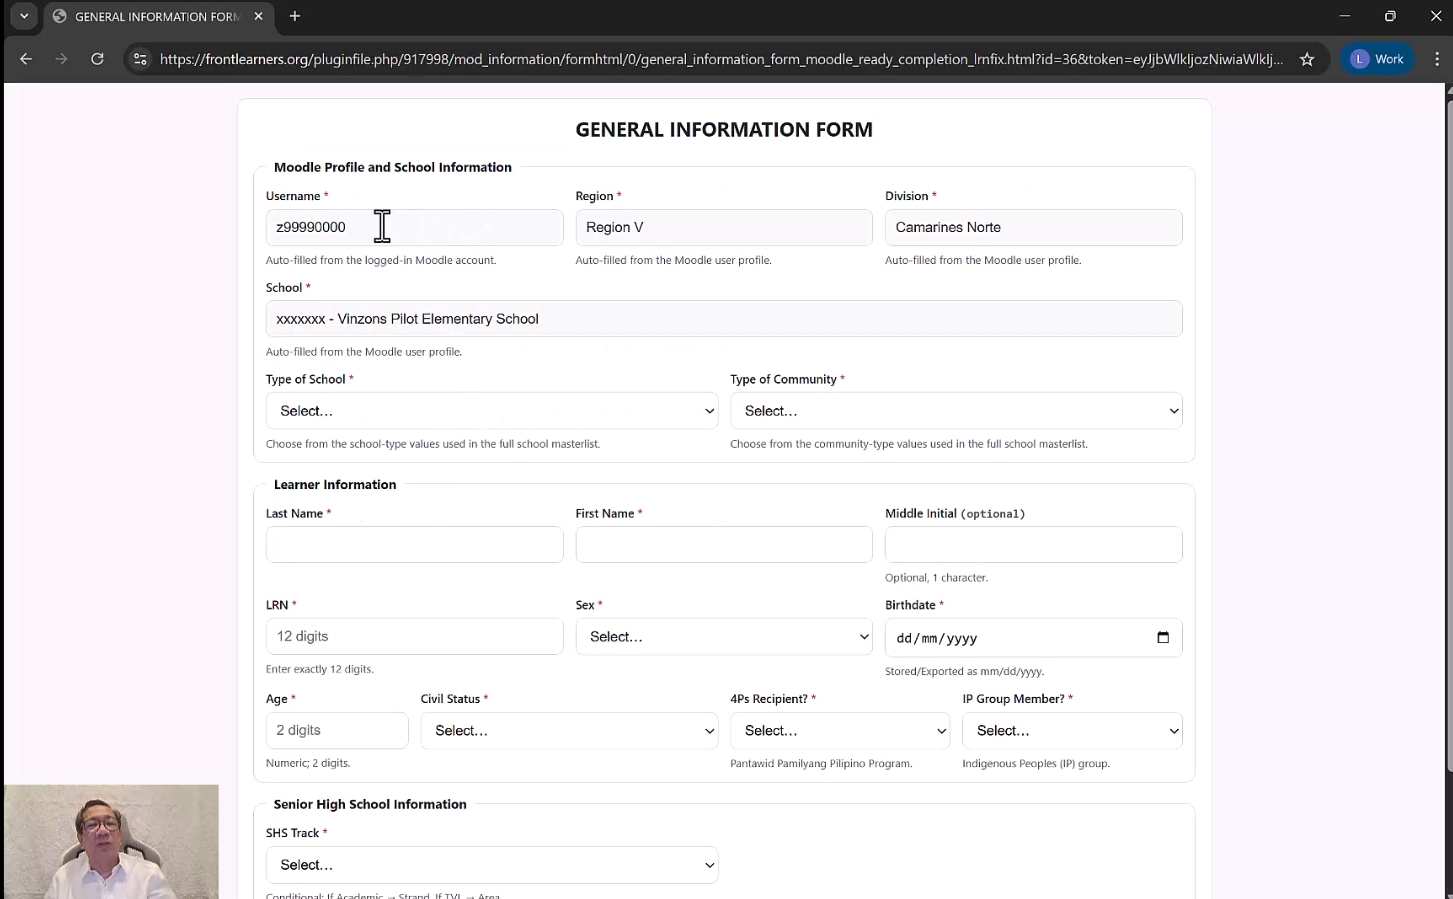Open the Sex dropdown
This screenshot has width=1453, height=899.
pyautogui.click(x=723, y=637)
